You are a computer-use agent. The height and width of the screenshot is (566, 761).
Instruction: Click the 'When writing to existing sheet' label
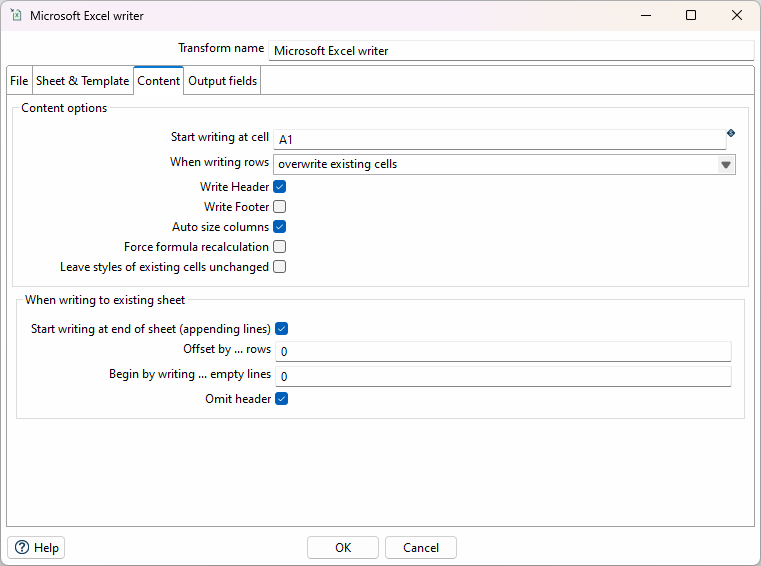point(105,300)
